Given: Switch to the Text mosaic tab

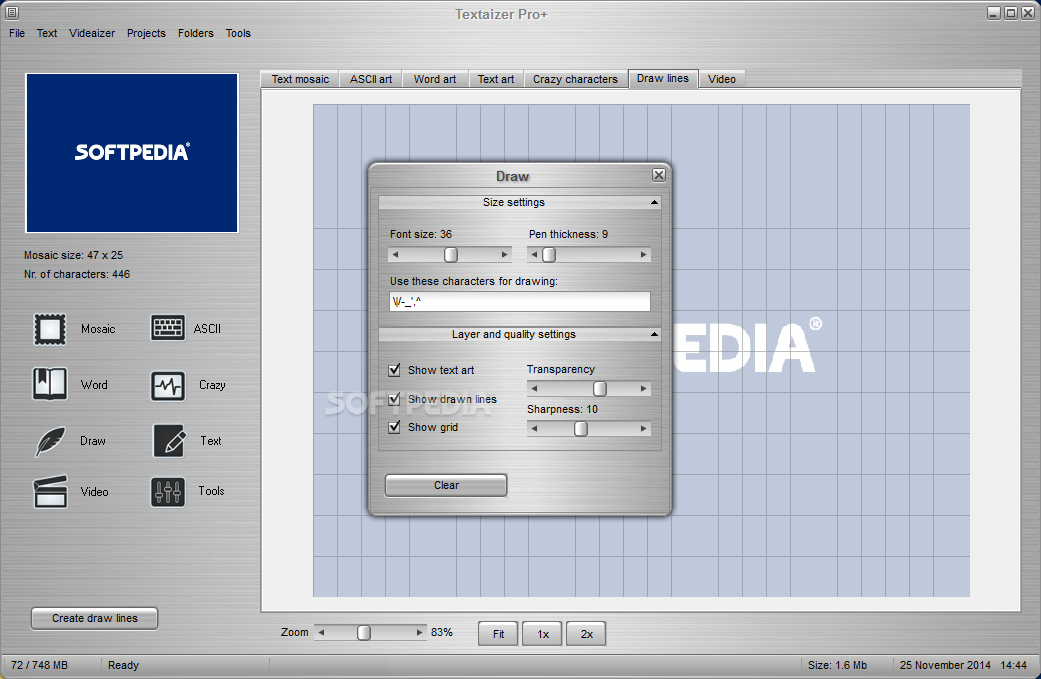Looking at the screenshot, I should point(300,79).
